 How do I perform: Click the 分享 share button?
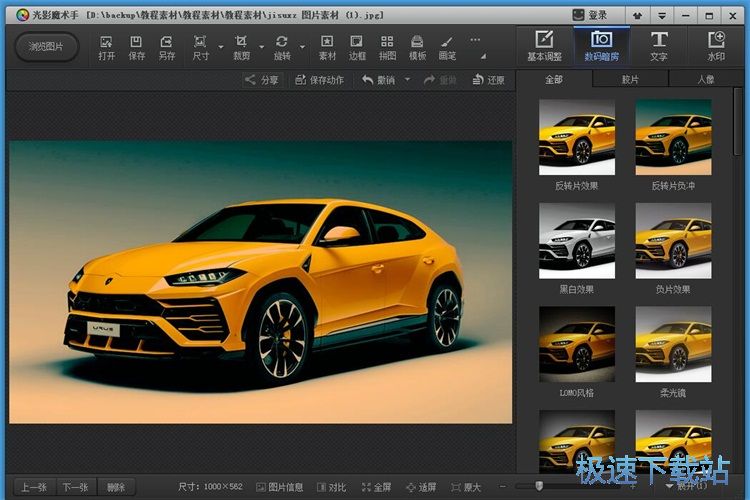pyautogui.click(x=261, y=80)
